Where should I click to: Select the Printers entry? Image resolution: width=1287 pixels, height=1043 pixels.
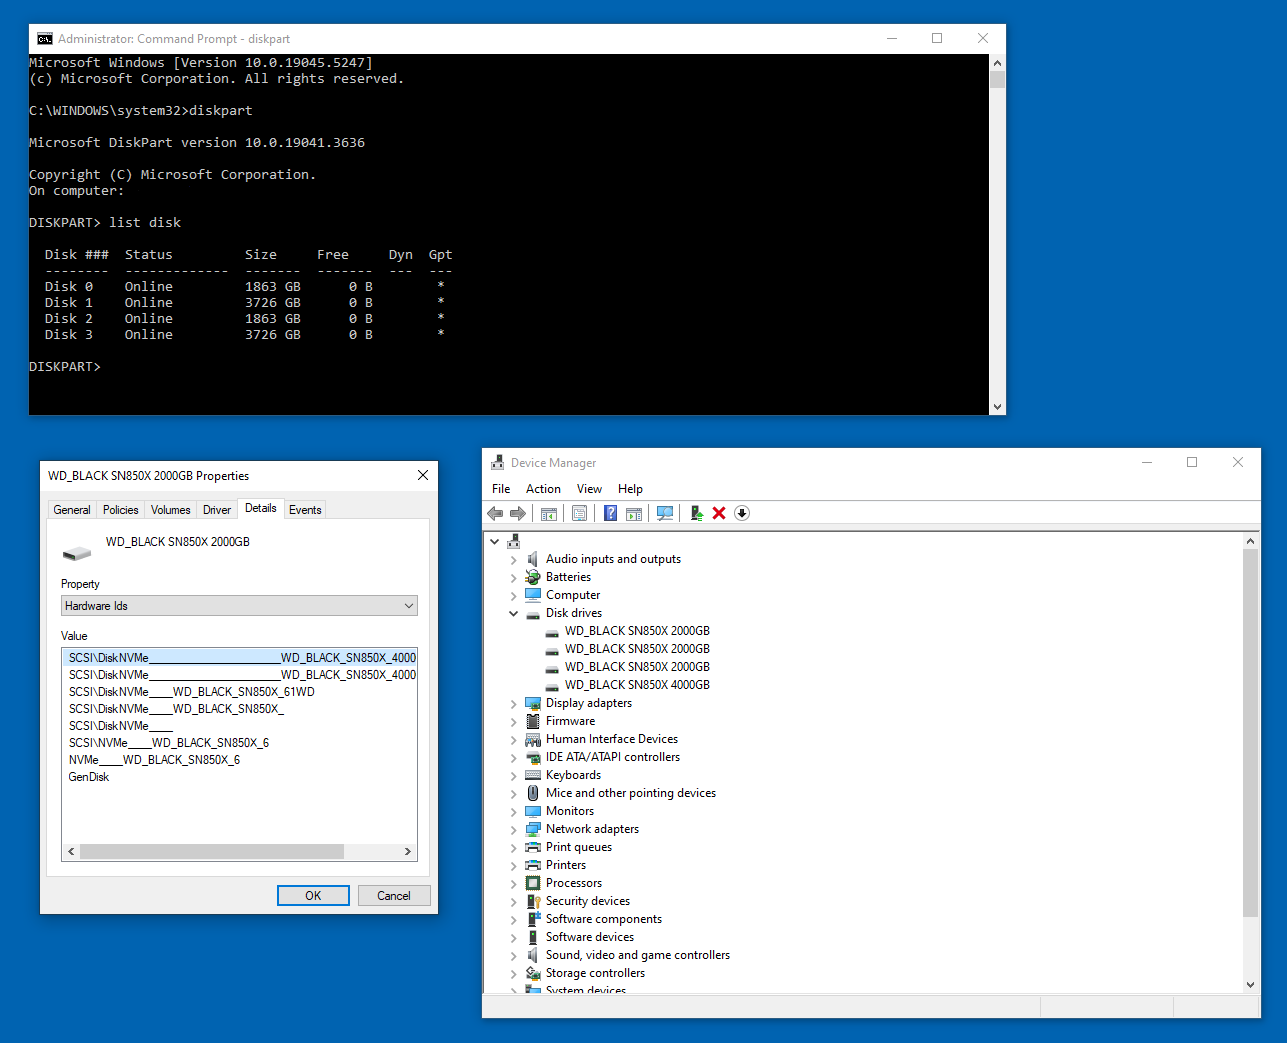pos(566,865)
